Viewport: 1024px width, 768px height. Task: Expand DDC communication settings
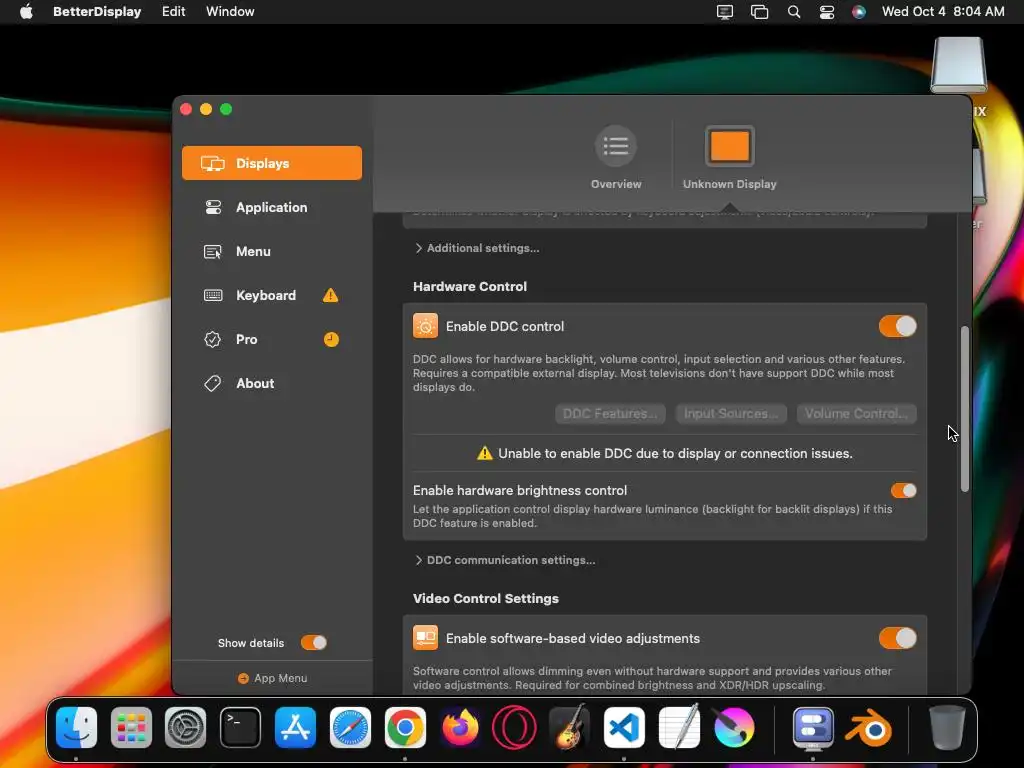(x=505, y=560)
